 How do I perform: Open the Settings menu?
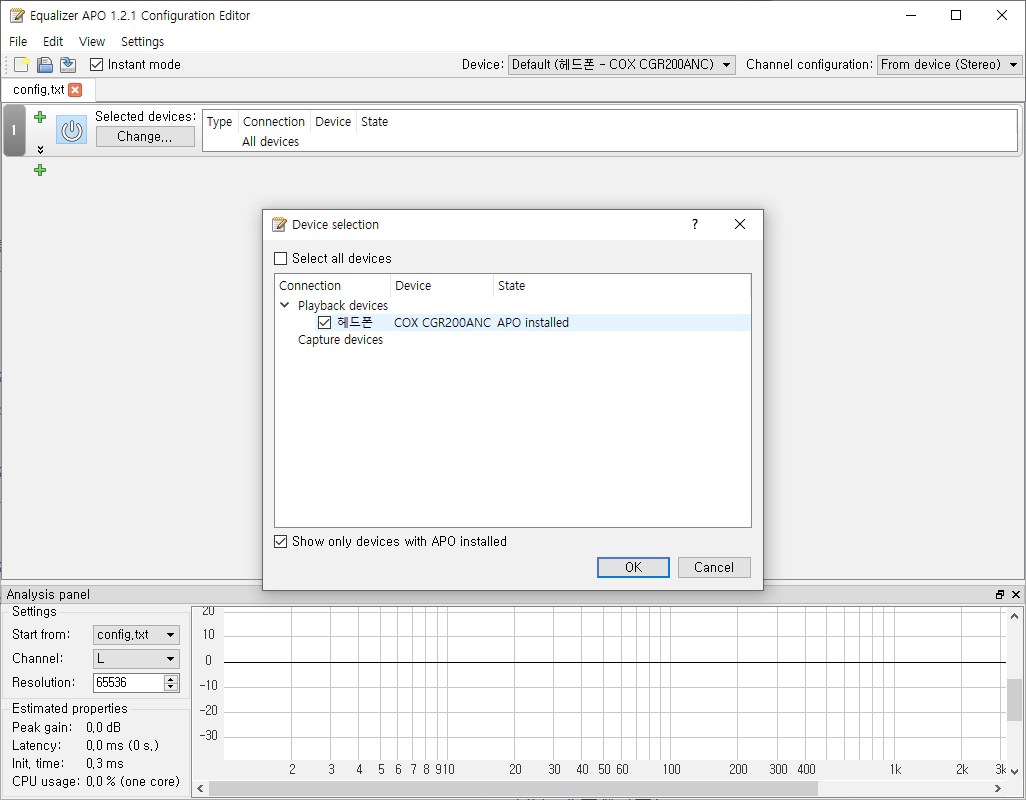[x=143, y=41]
